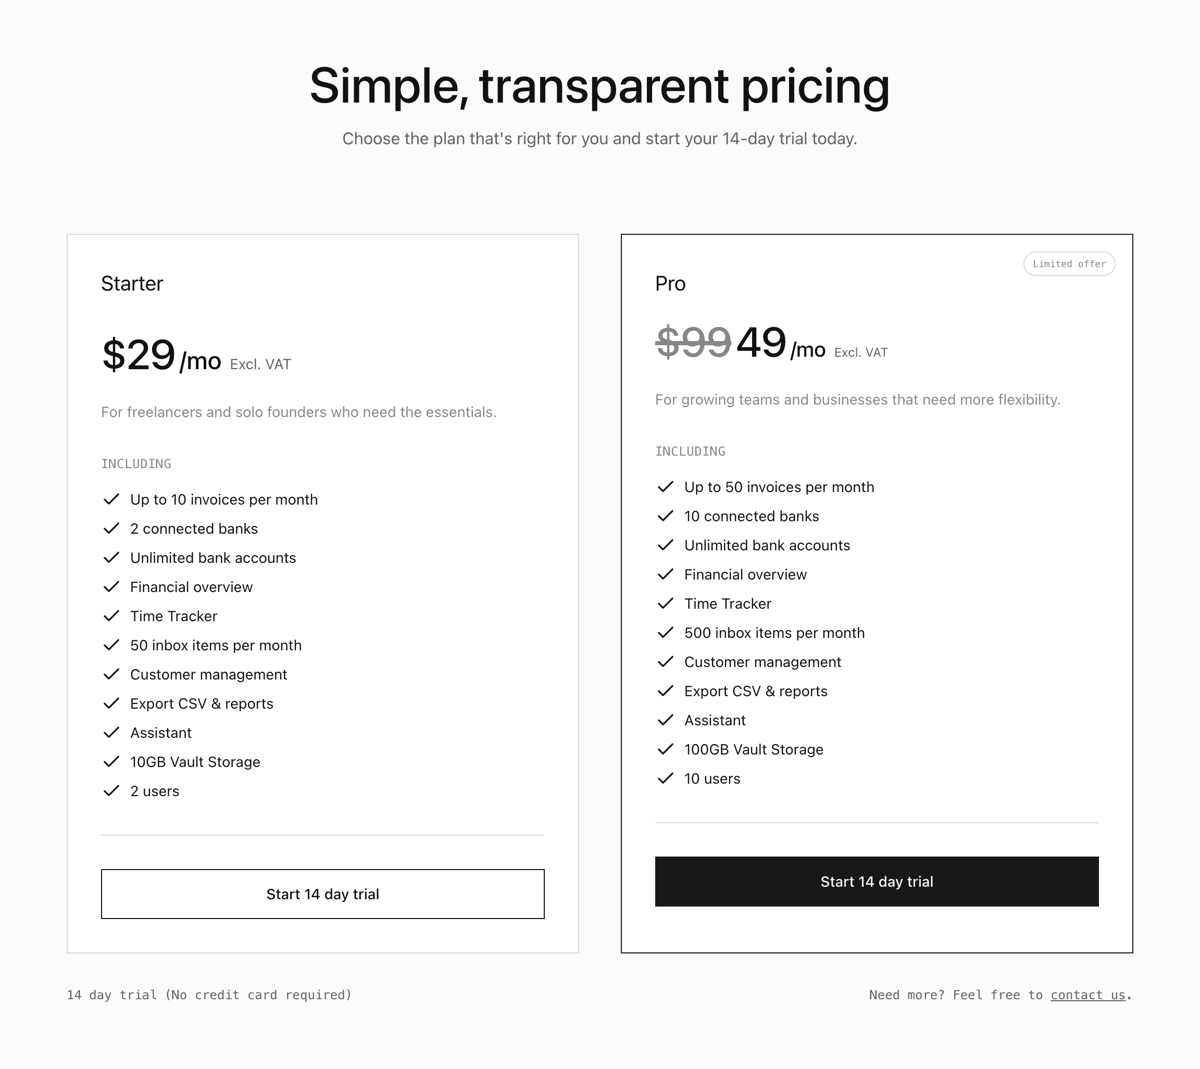The width and height of the screenshot is (1200, 1069).
Task: Click the checkmark beside "Up to 50 invoices per month"
Action: pyautogui.click(x=665, y=487)
